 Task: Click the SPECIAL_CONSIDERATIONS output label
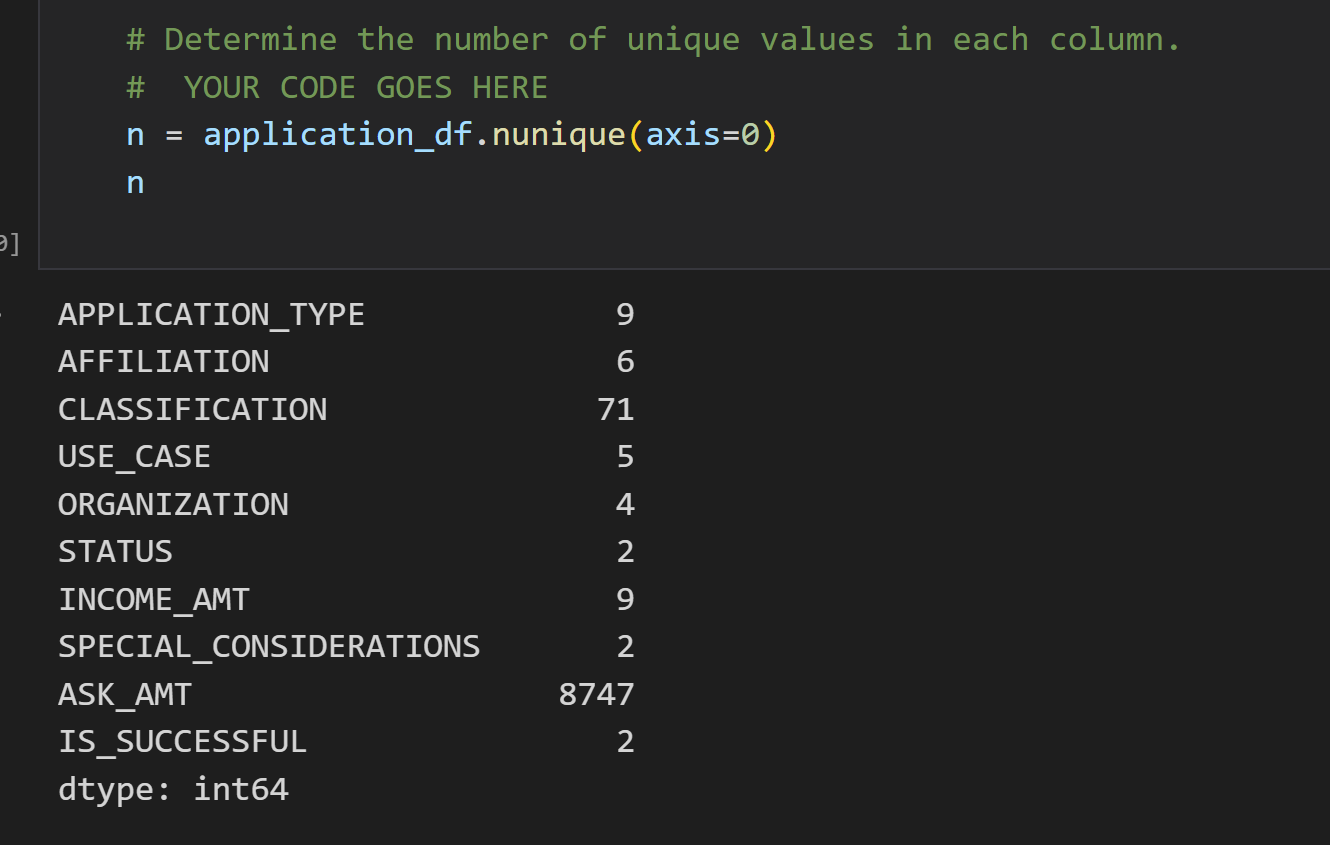tap(269, 647)
